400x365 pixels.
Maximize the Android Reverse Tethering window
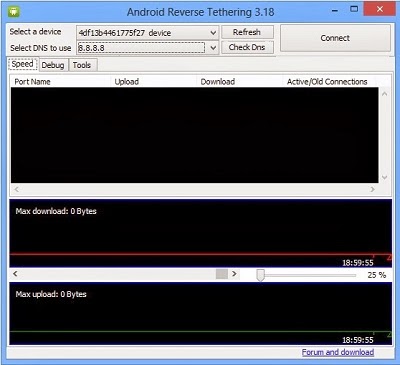point(354,9)
